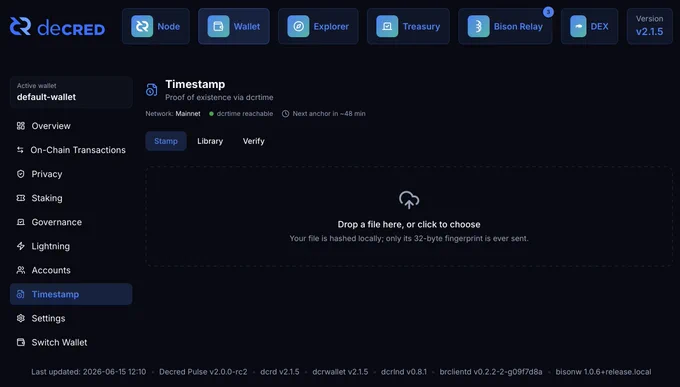Click the Timestamp sidebar icon
680x387 pixels.
tap(20, 294)
